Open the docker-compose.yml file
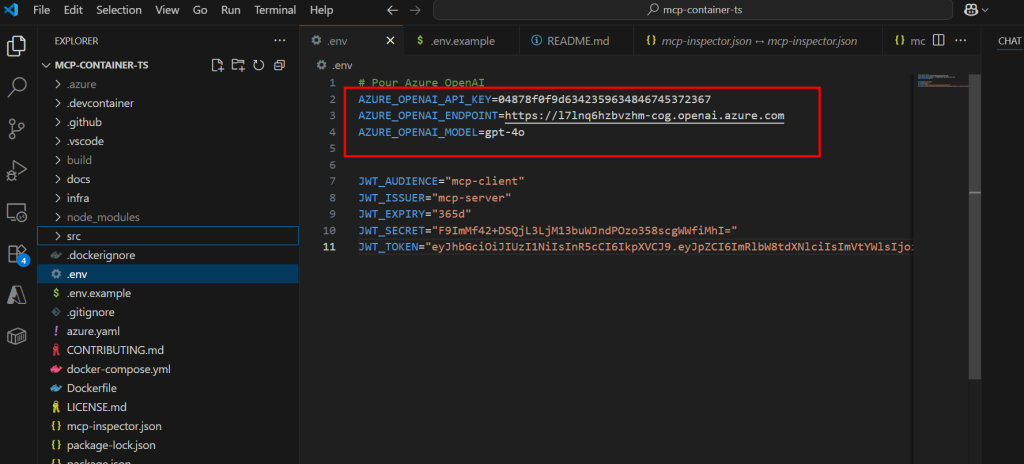 coord(168,369)
